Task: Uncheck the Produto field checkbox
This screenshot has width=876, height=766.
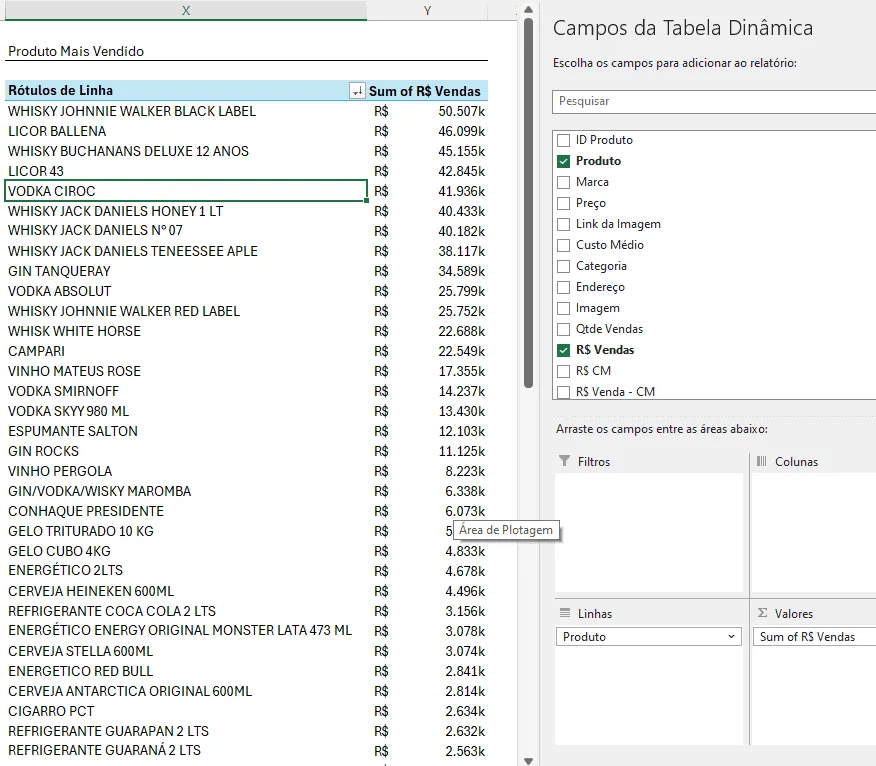Action: [563, 161]
